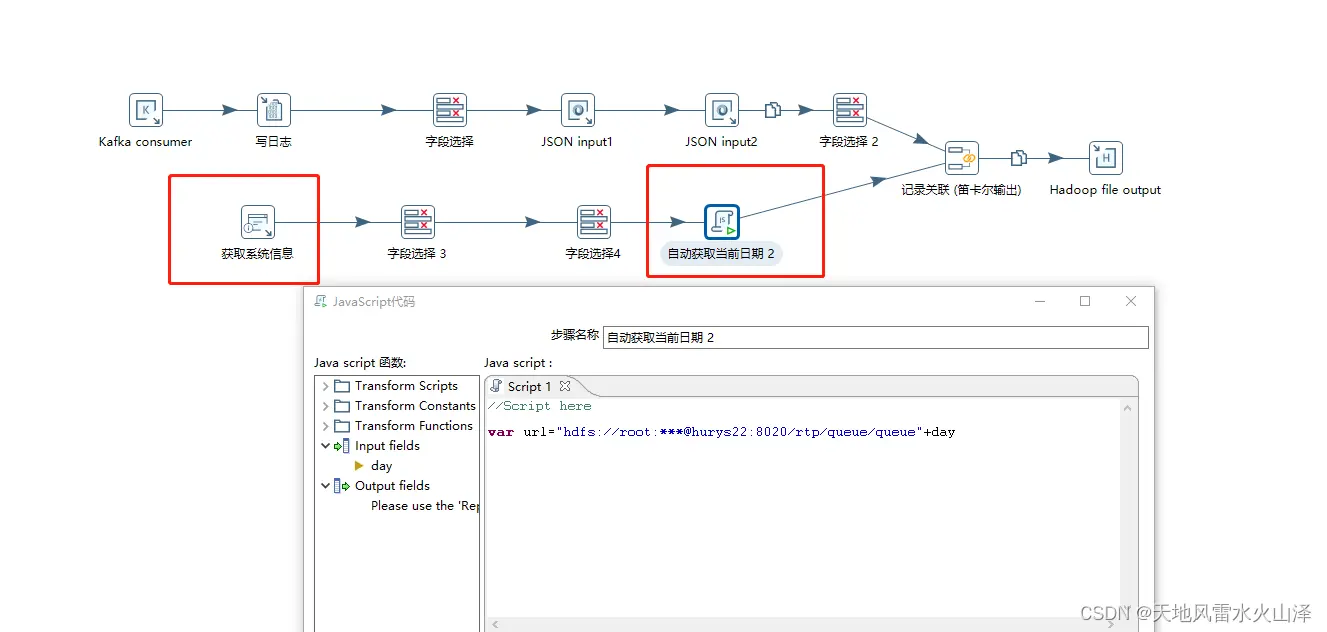Select the JSON input1 step icon

click(577, 110)
